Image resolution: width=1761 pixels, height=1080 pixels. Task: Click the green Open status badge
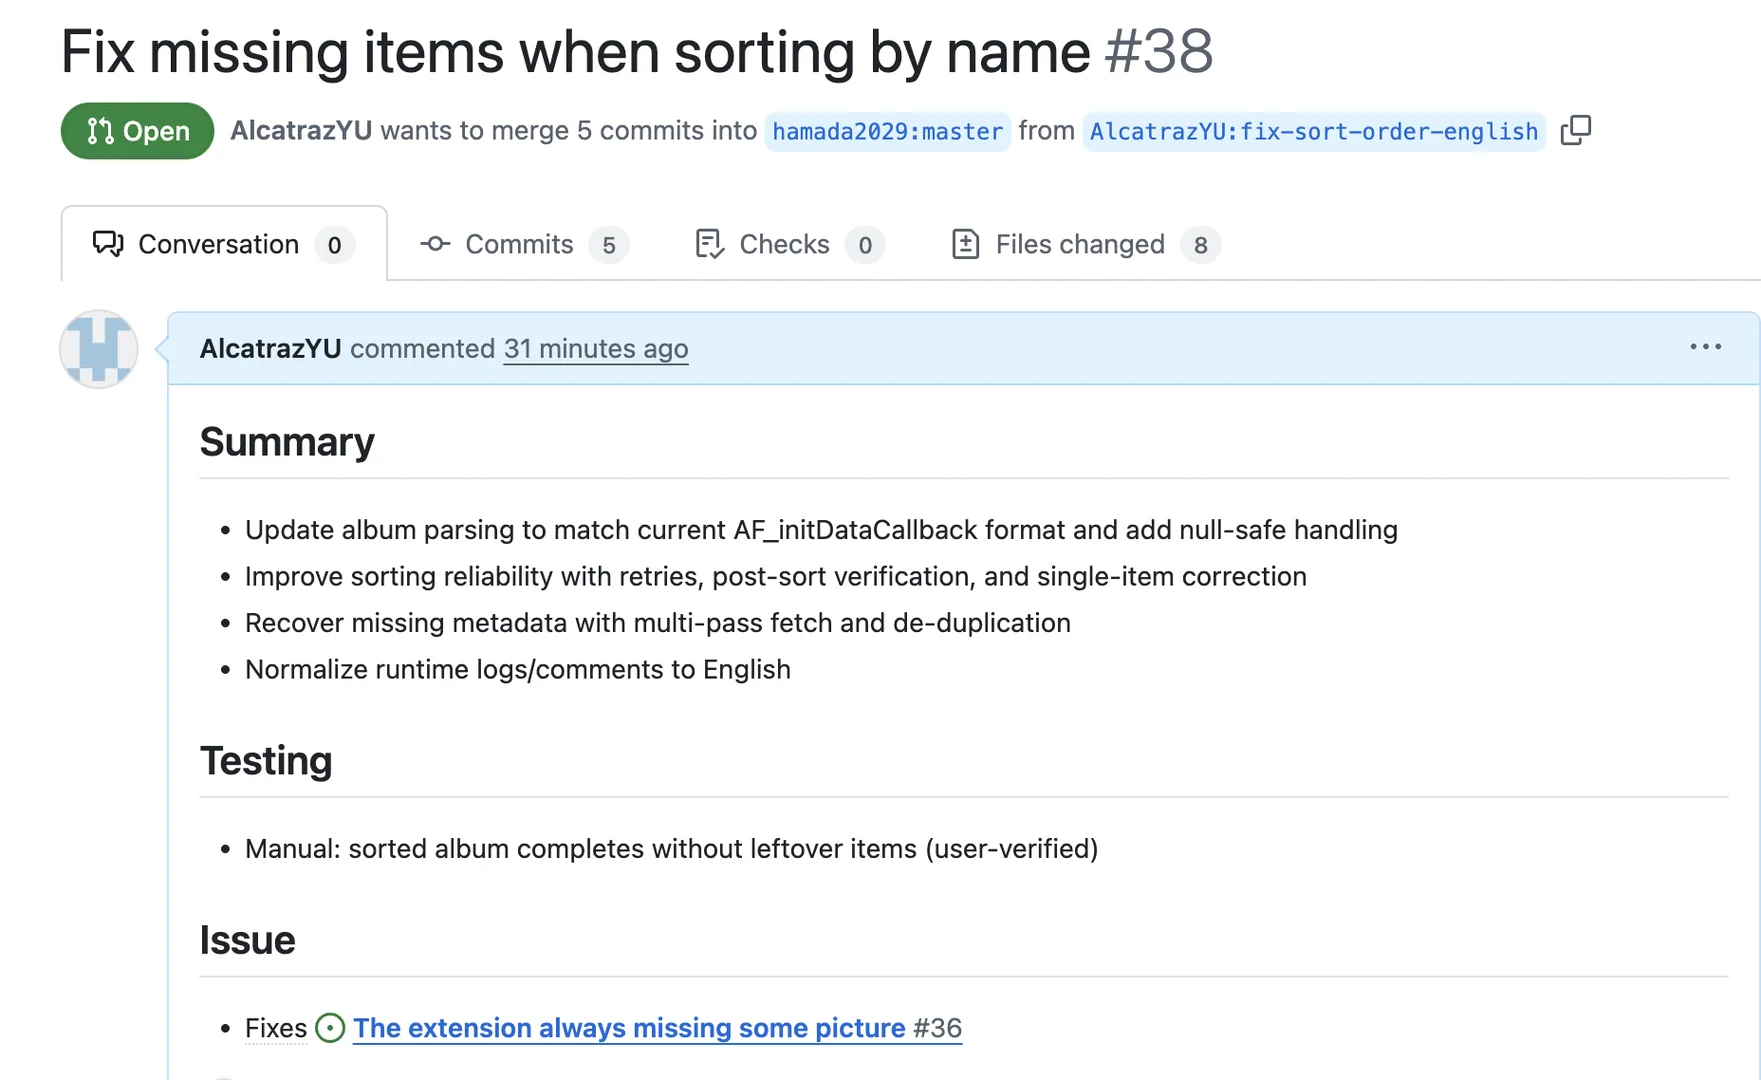coord(137,131)
